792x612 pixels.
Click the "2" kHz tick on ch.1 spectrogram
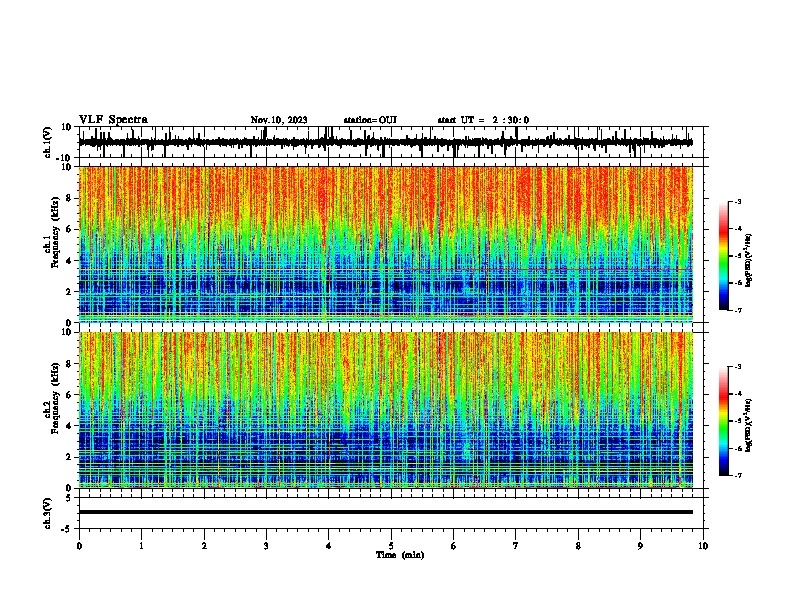click(x=69, y=291)
